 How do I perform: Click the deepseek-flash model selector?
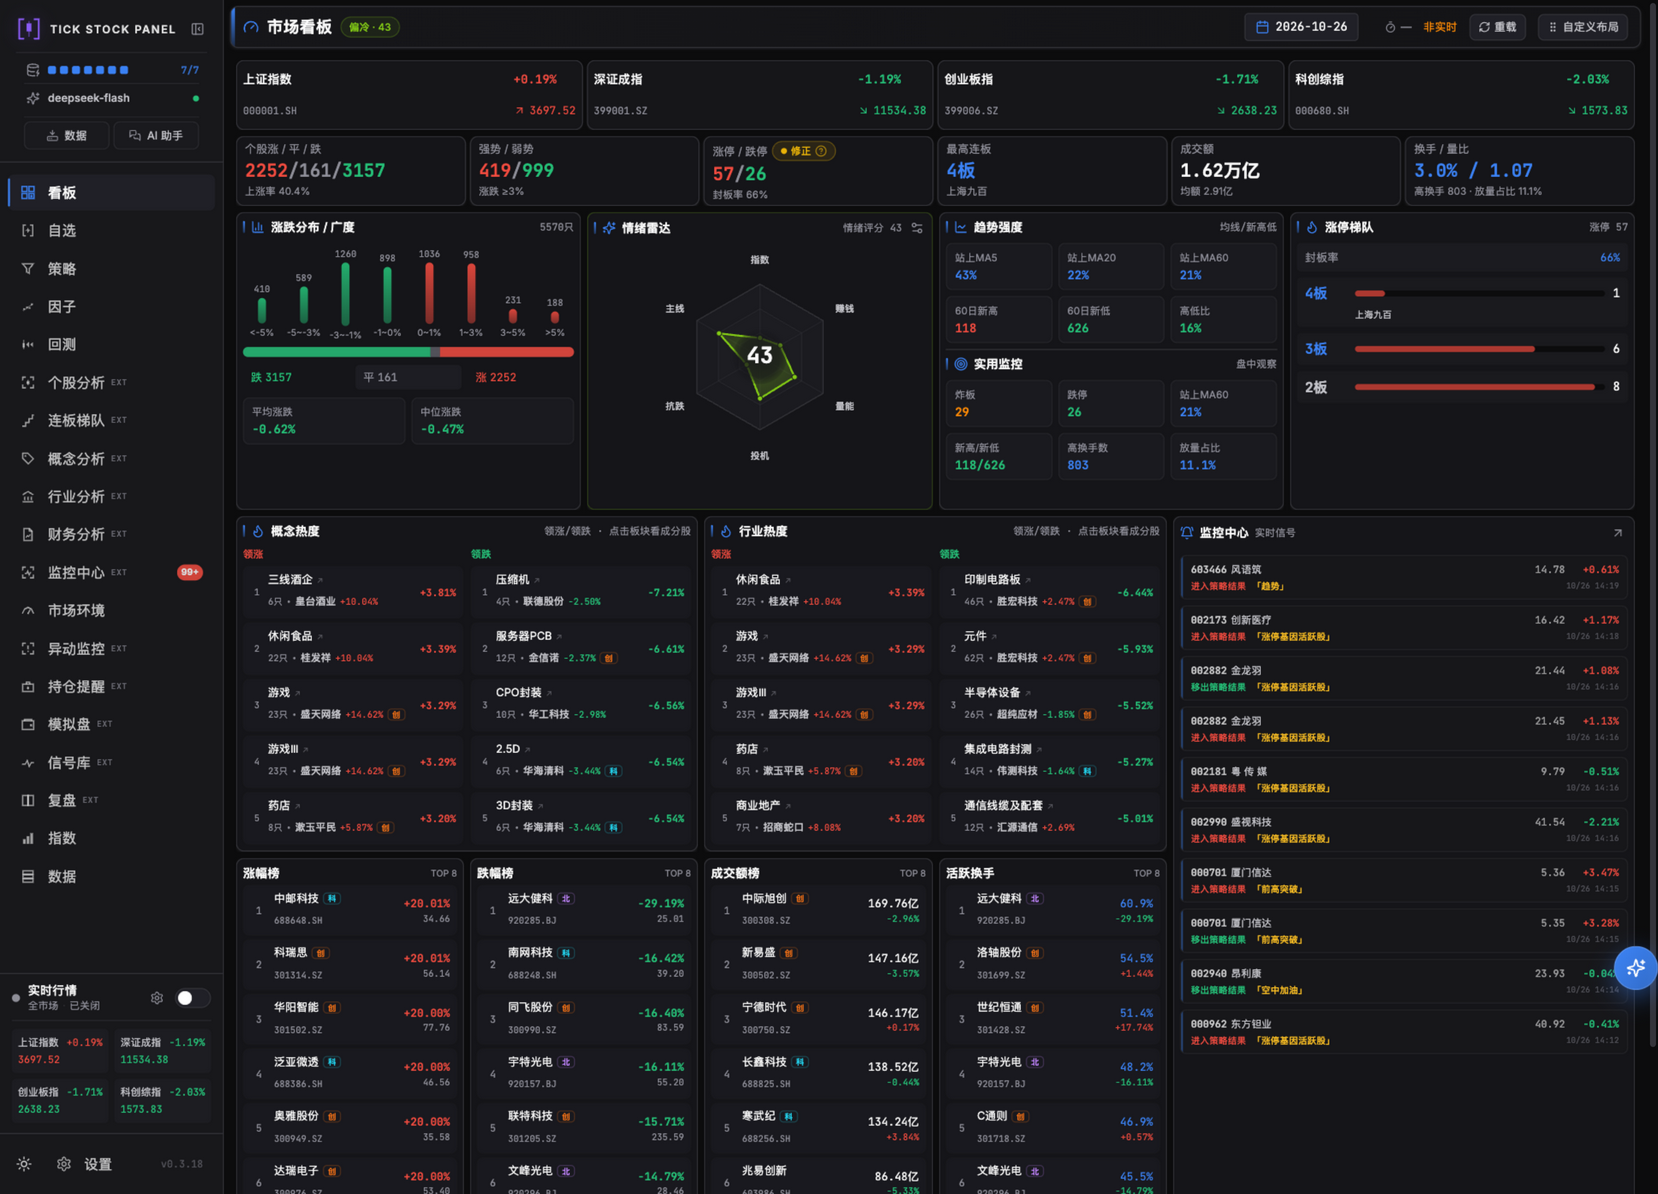coord(111,98)
